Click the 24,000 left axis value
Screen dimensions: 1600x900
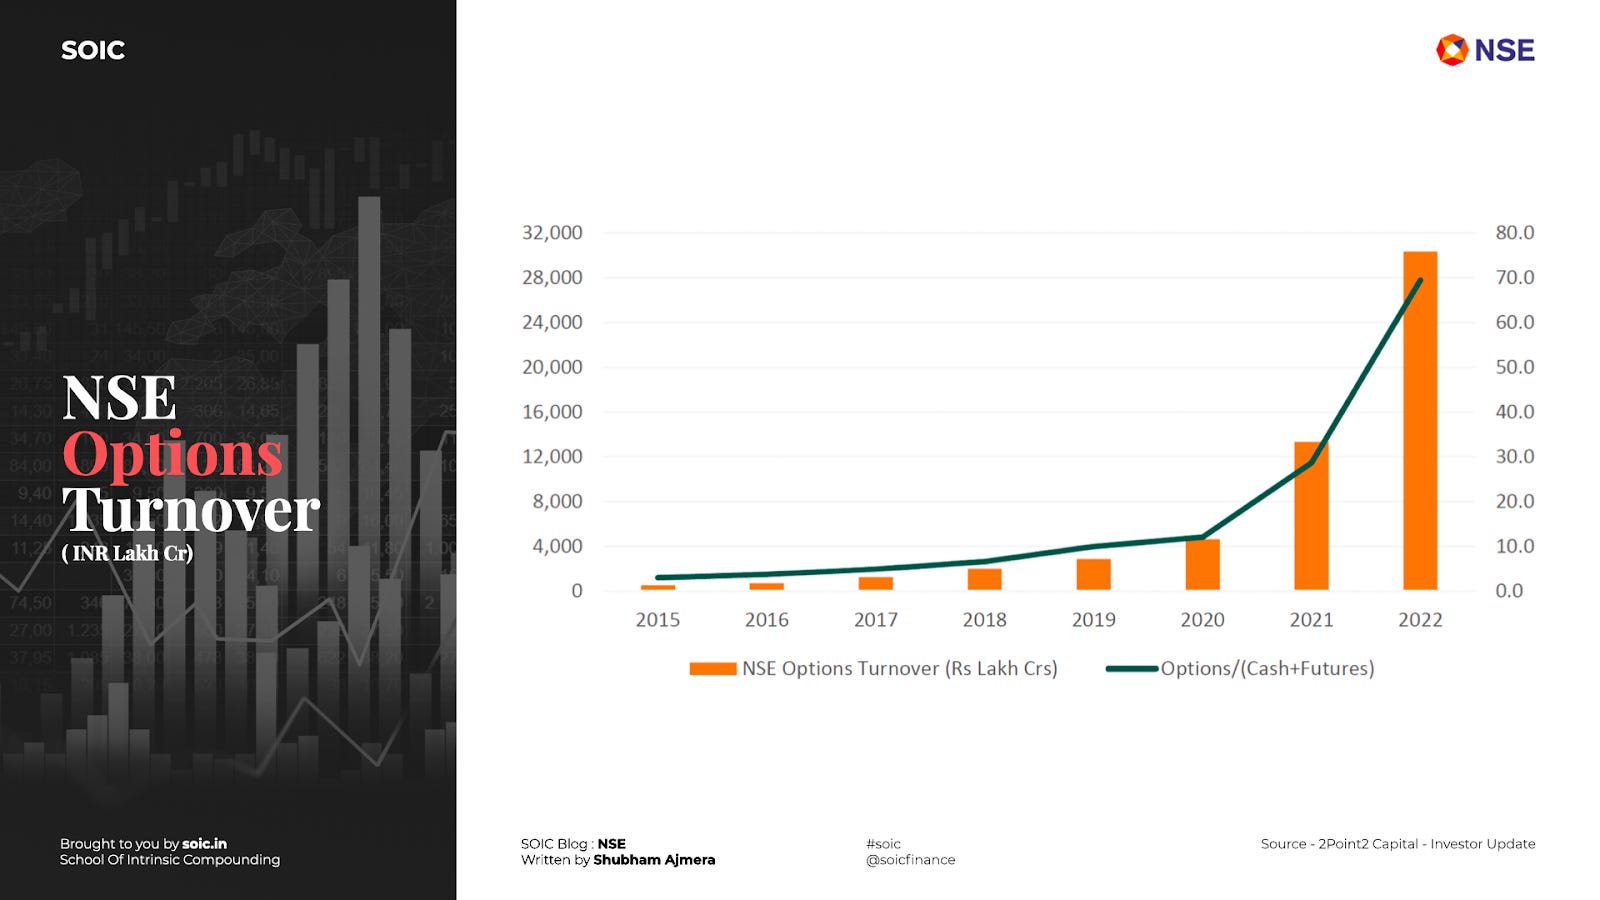click(x=552, y=322)
